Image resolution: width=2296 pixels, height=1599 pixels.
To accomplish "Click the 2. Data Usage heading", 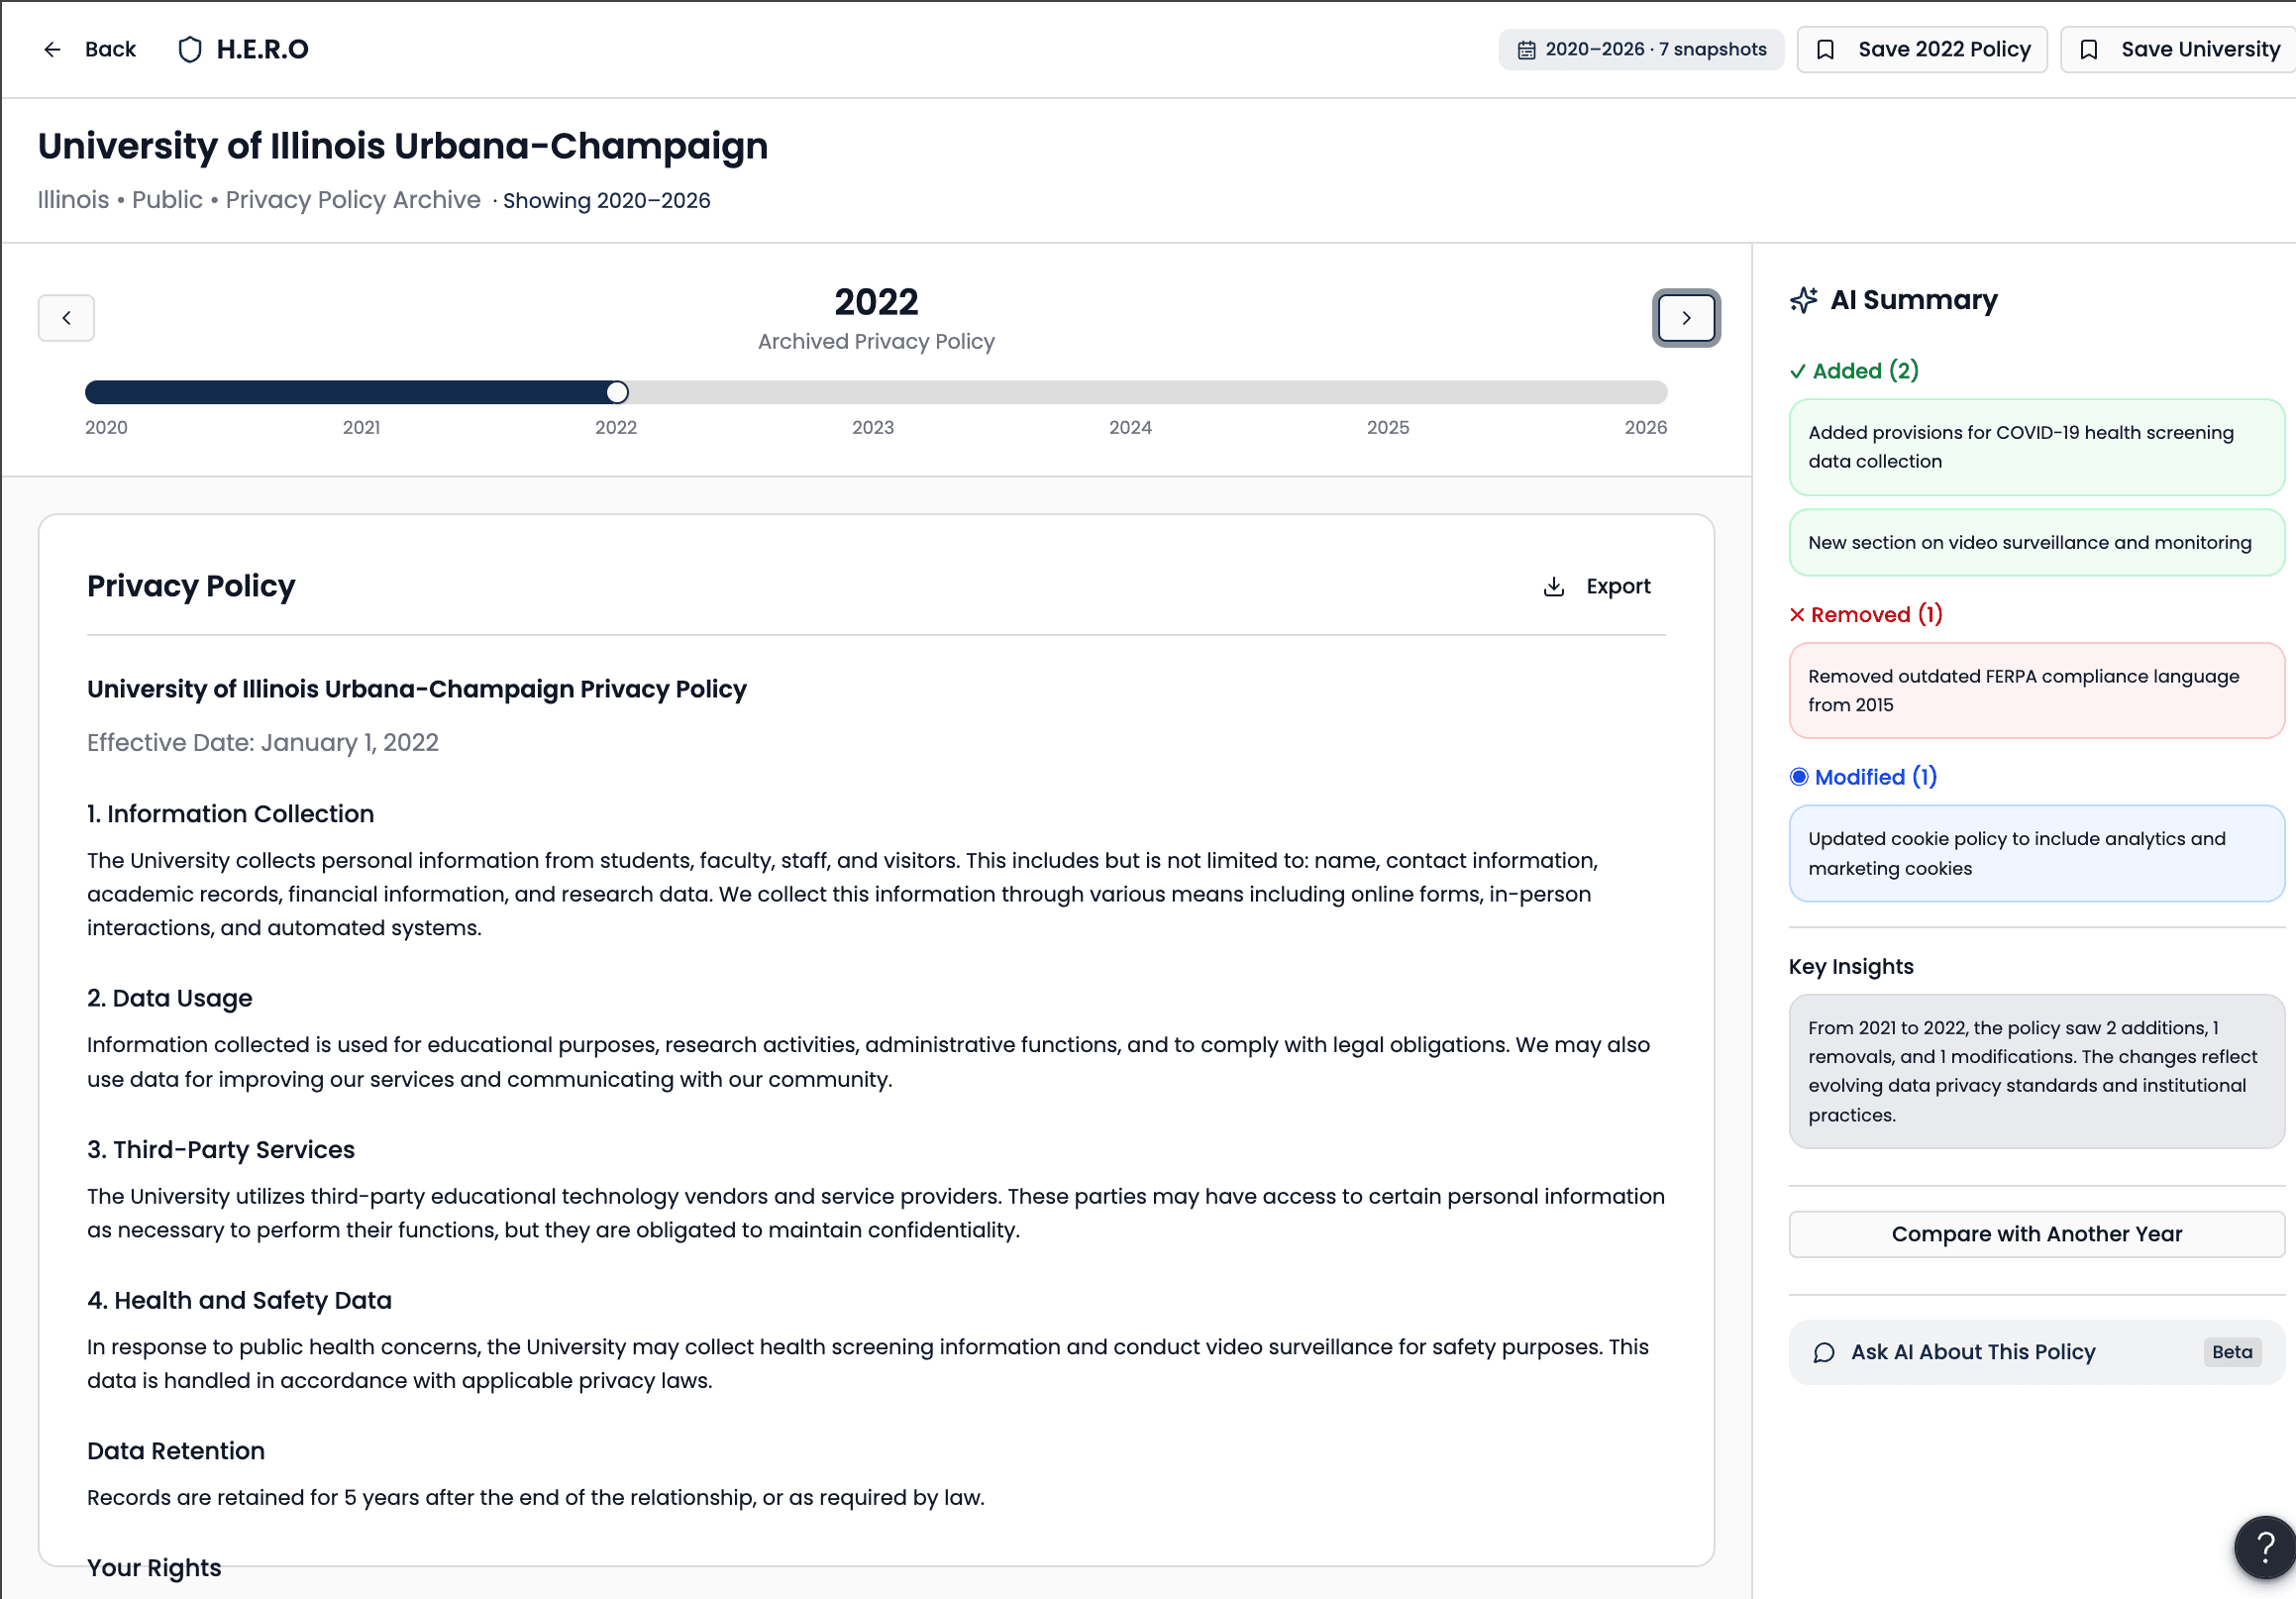I will coord(170,998).
